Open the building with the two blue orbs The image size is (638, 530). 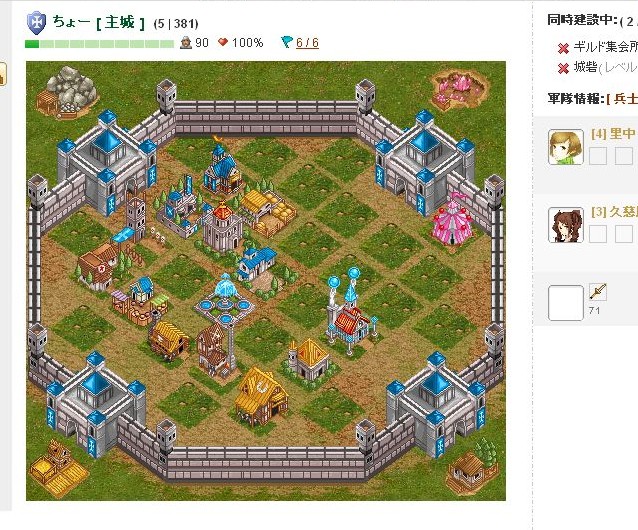(351, 311)
